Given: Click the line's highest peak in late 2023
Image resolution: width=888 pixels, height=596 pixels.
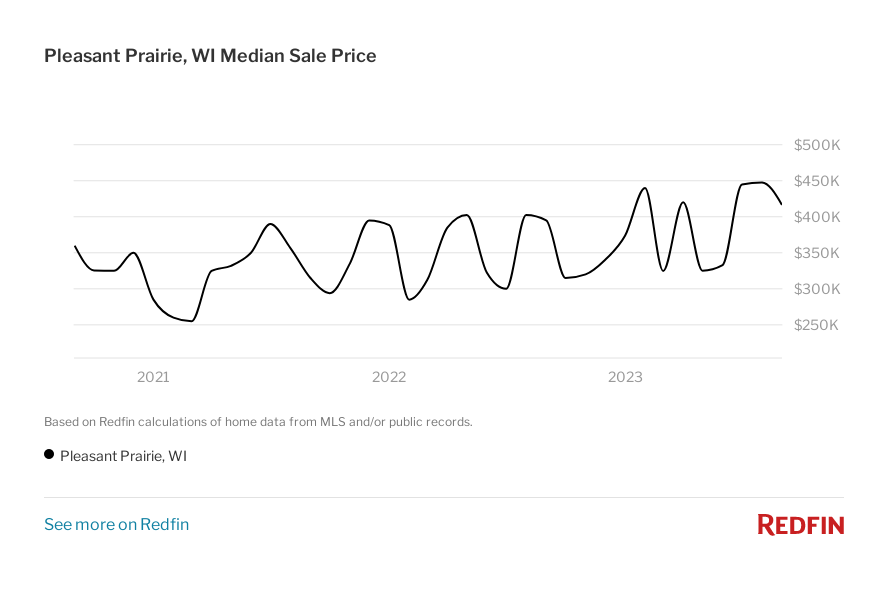Looking at the screenshot, I should [x=761, y=182].
